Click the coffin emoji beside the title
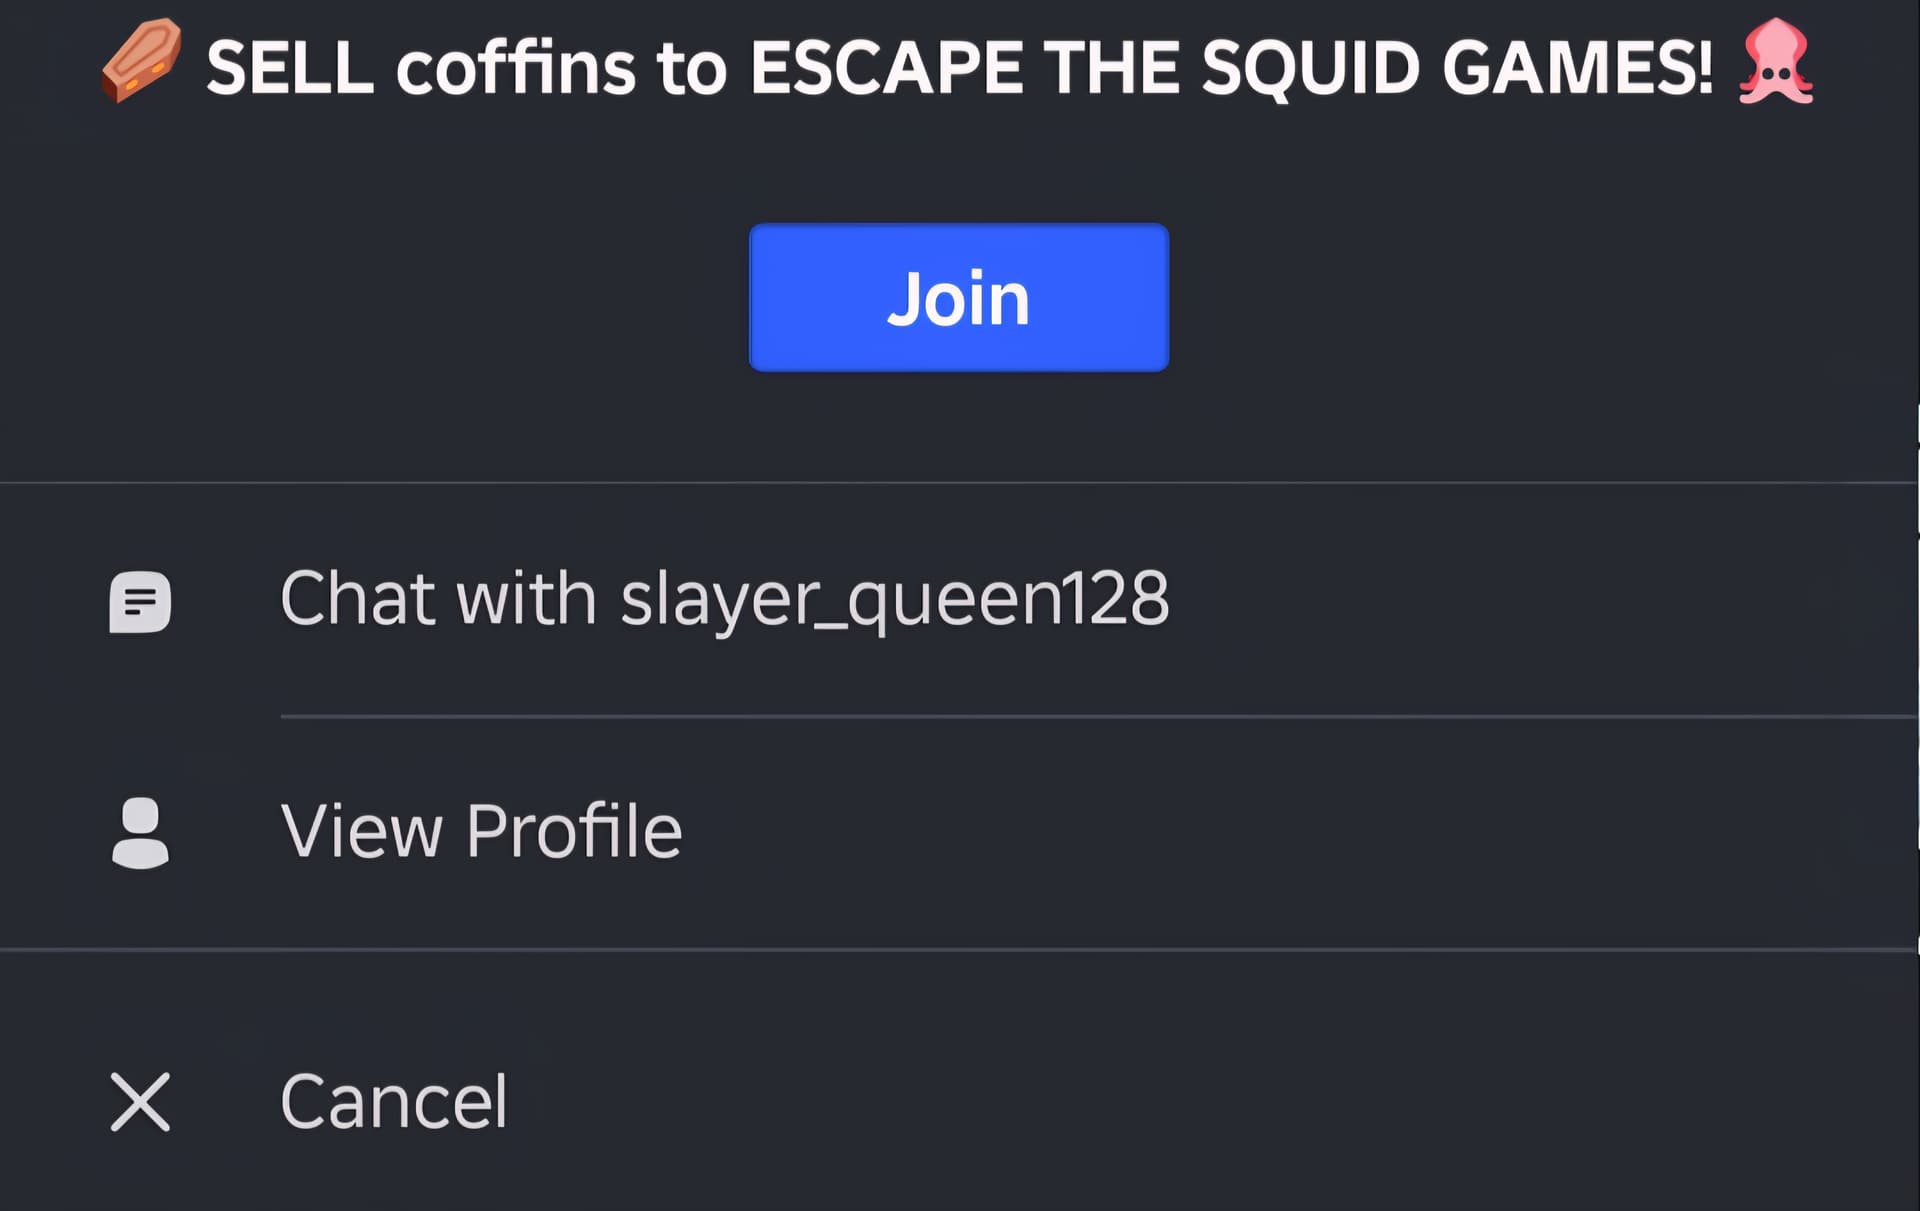The width and height of the screenshot is (1920, 1211). (x=141, y=61)
